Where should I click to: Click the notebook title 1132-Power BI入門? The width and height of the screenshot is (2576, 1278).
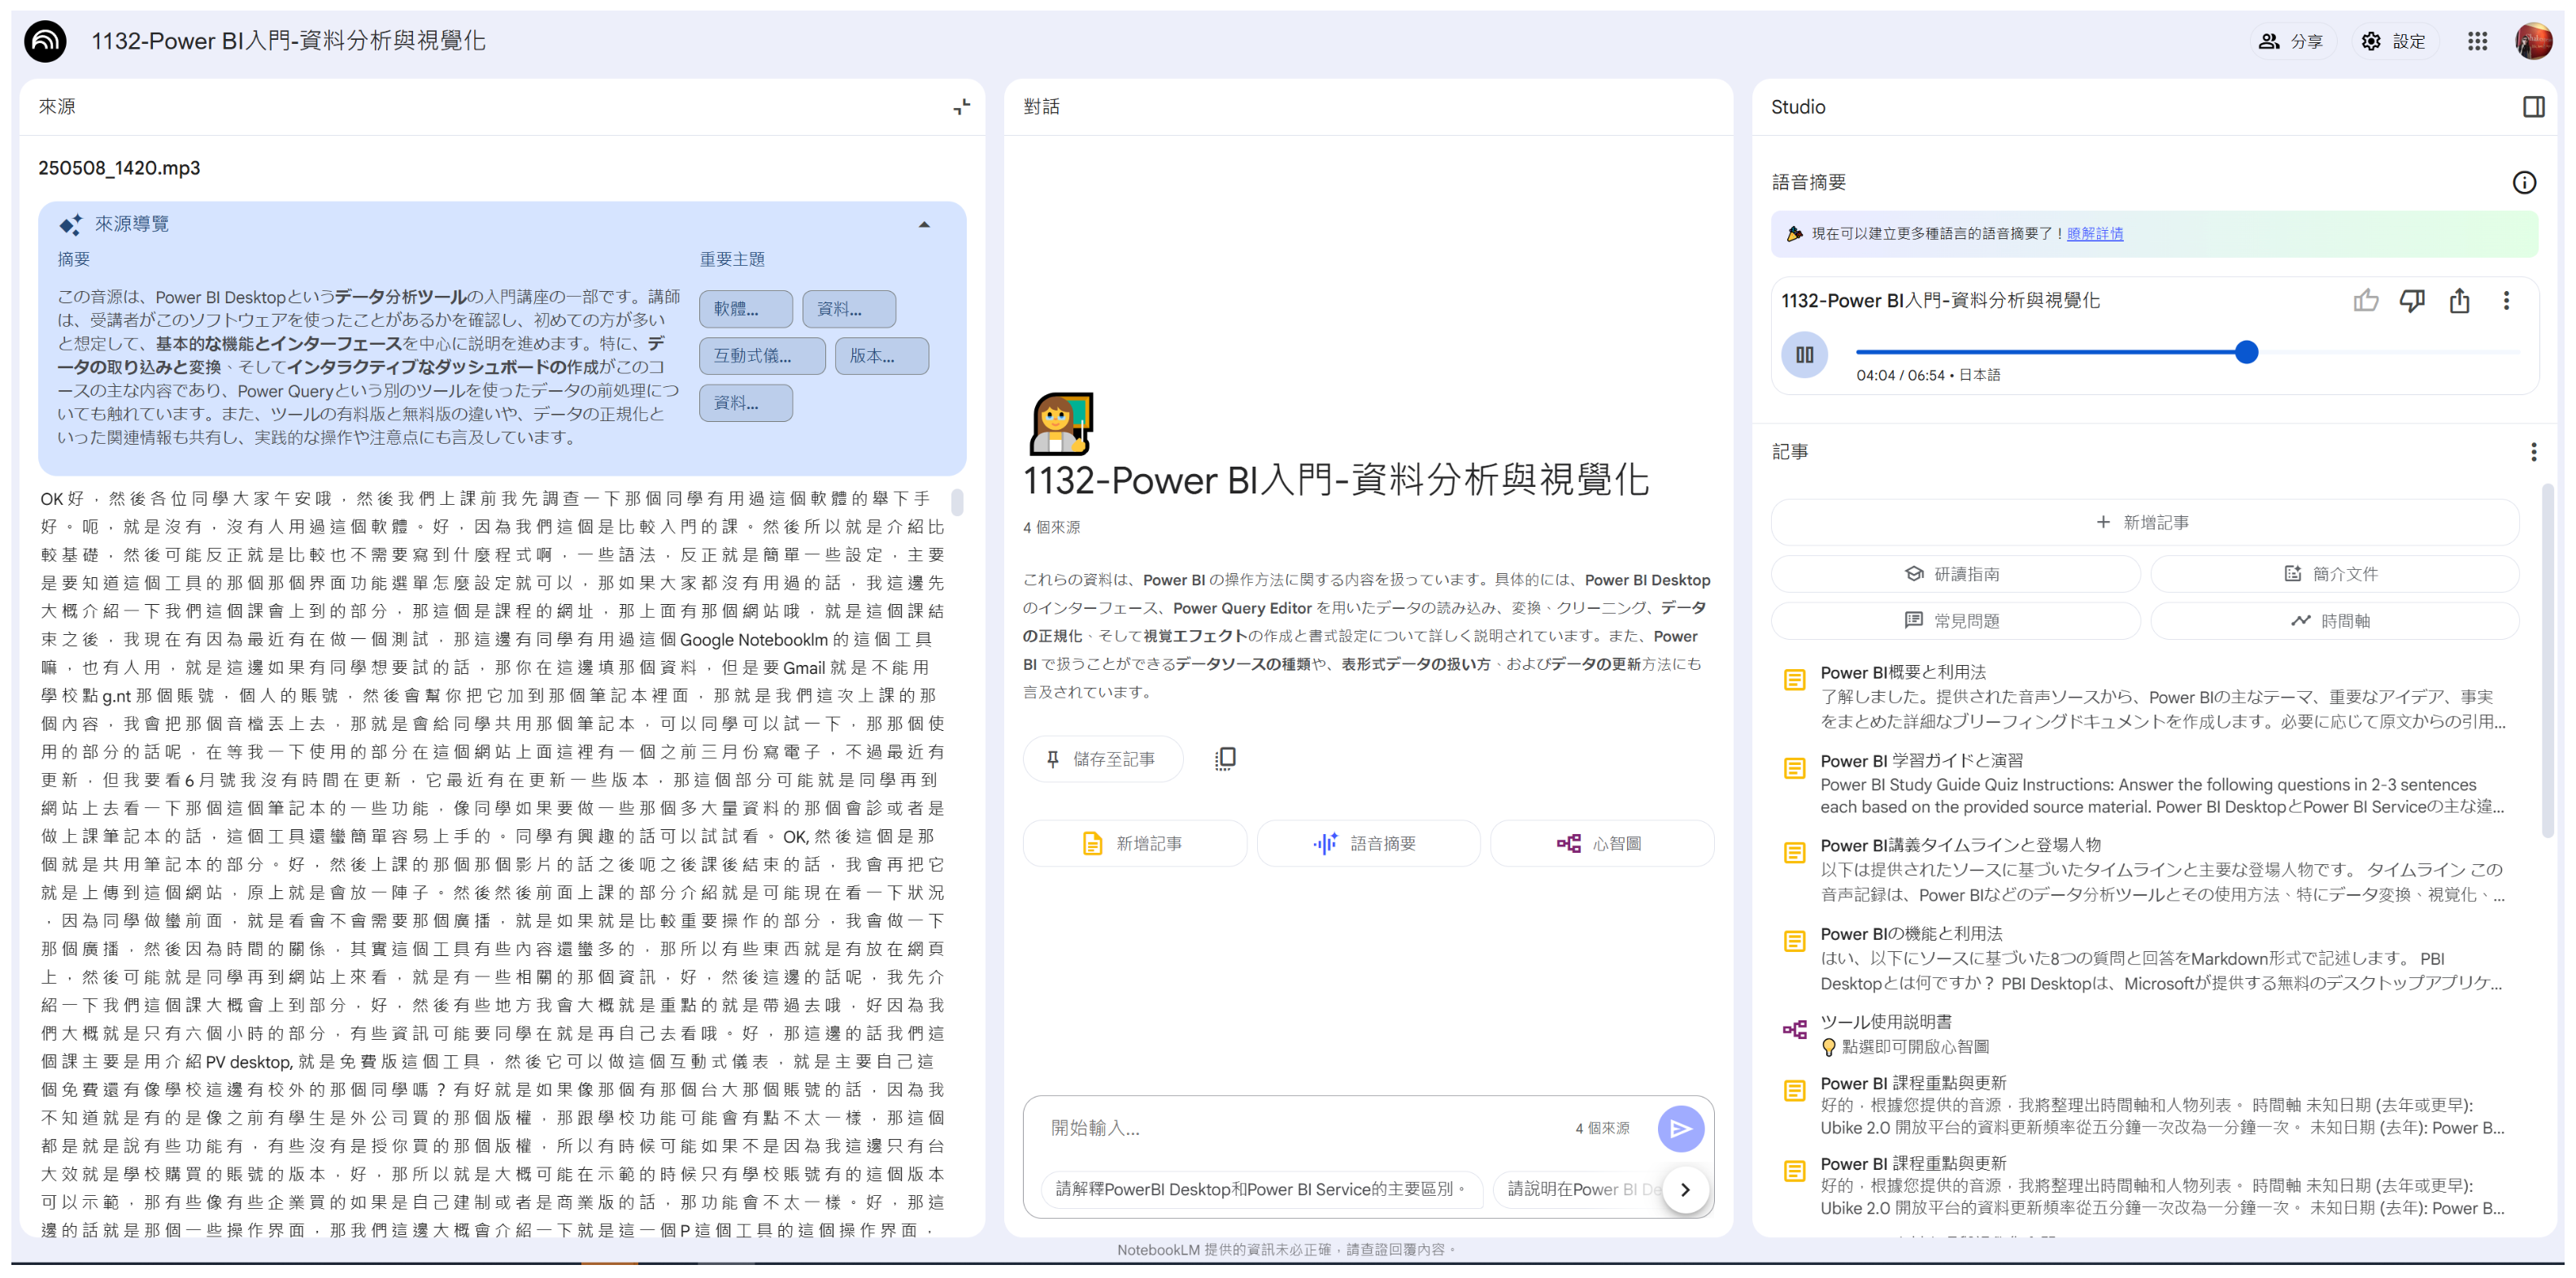click(x=288, y=41)
